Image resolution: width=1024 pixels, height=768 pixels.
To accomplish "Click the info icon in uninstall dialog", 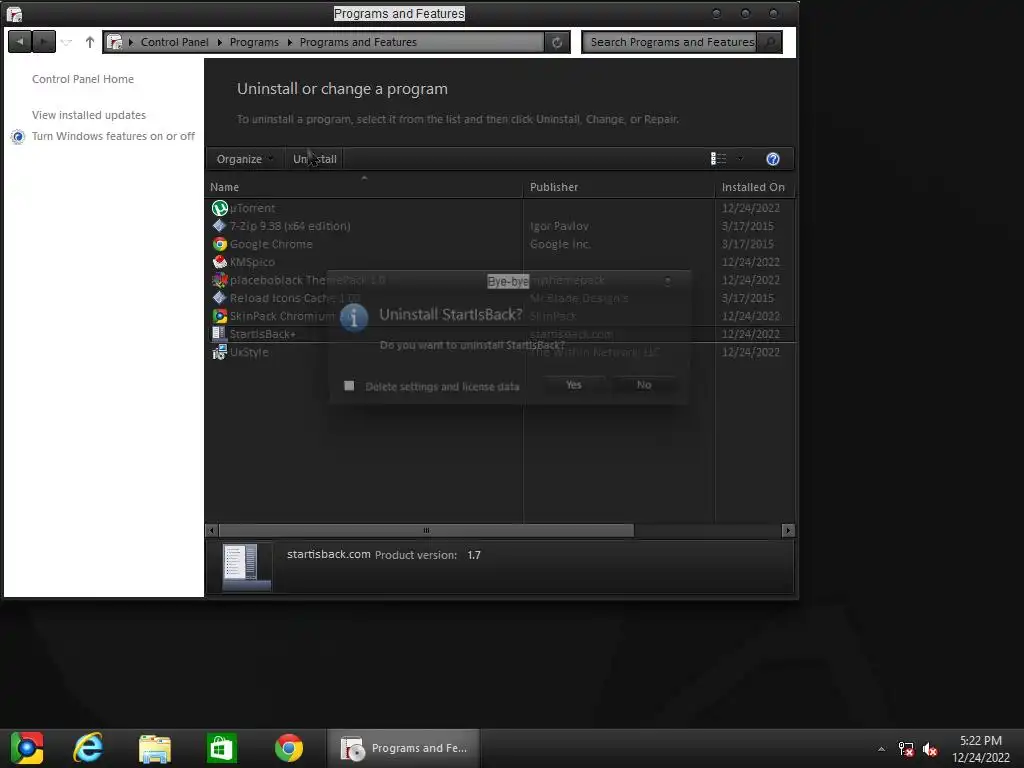I will 354,317.
